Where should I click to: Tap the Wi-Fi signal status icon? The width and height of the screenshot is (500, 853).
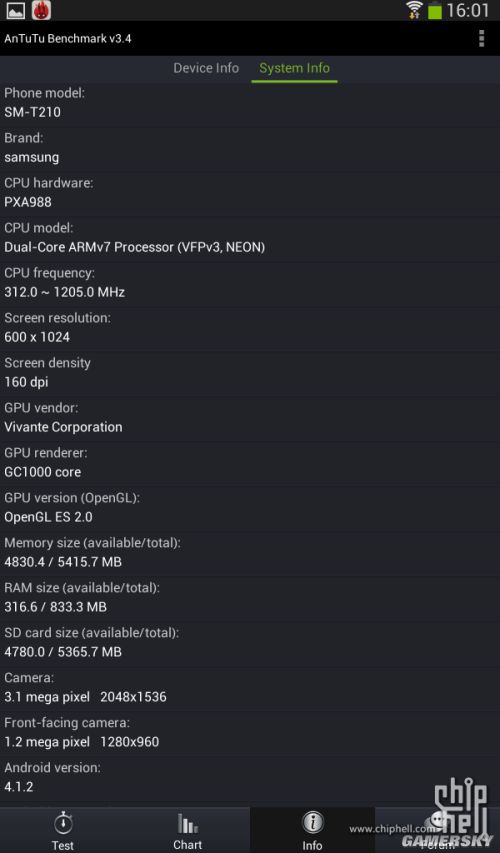click(414, 10)
